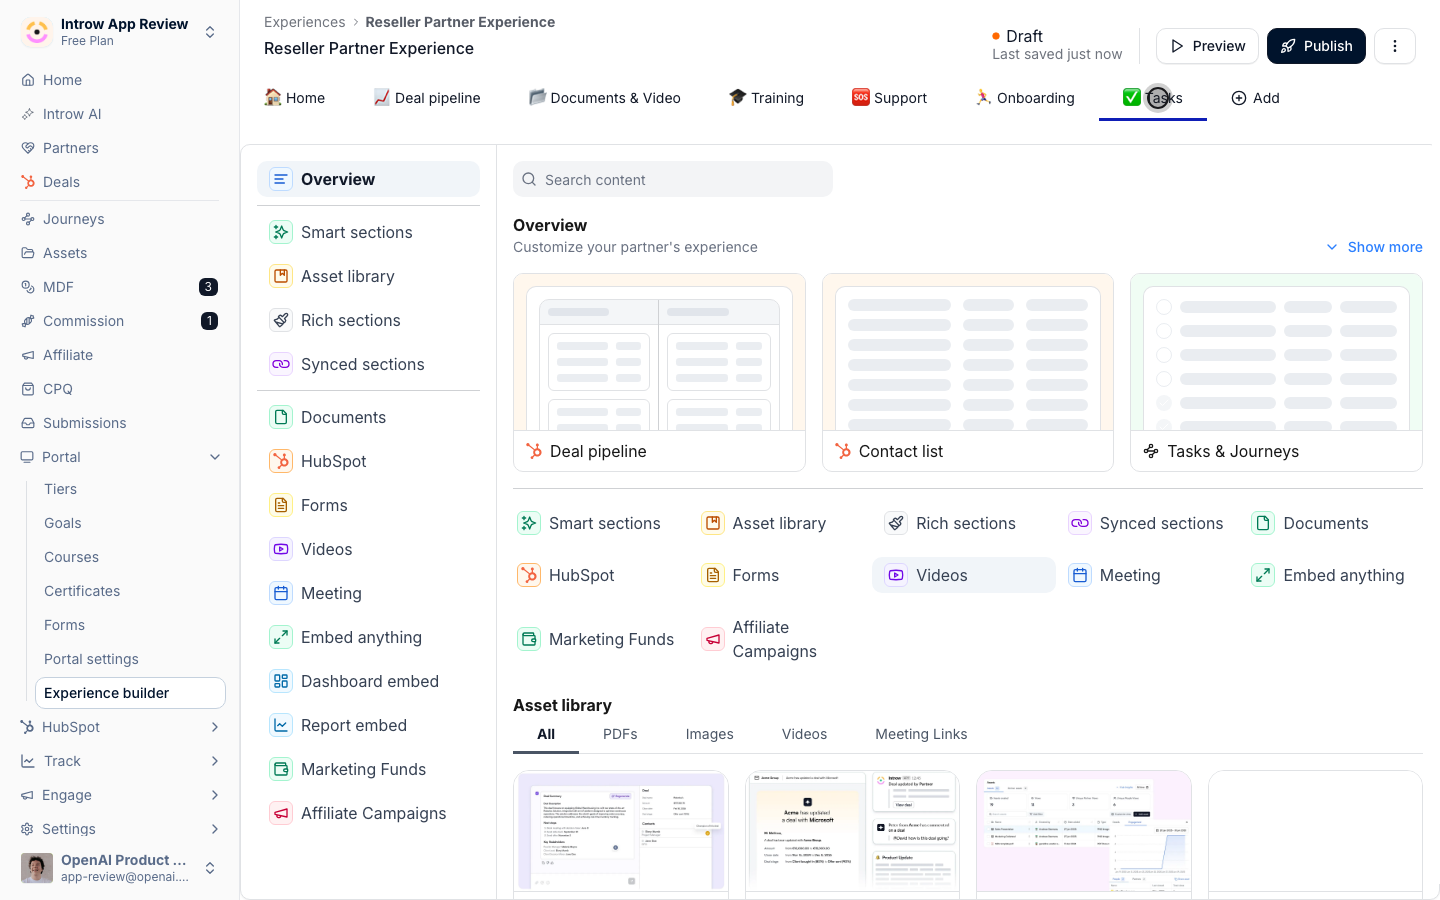Click the Meeting calendar icon in left panel

click(x=281, y=593)
